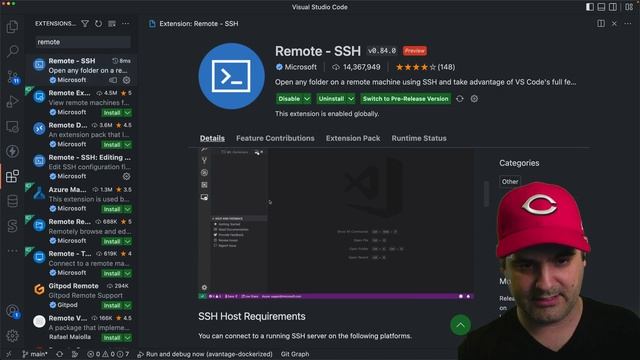Open Source Control view with badge
Image resolution: width=640 pixels, height=360 pixels.
(x=13, y=77)
